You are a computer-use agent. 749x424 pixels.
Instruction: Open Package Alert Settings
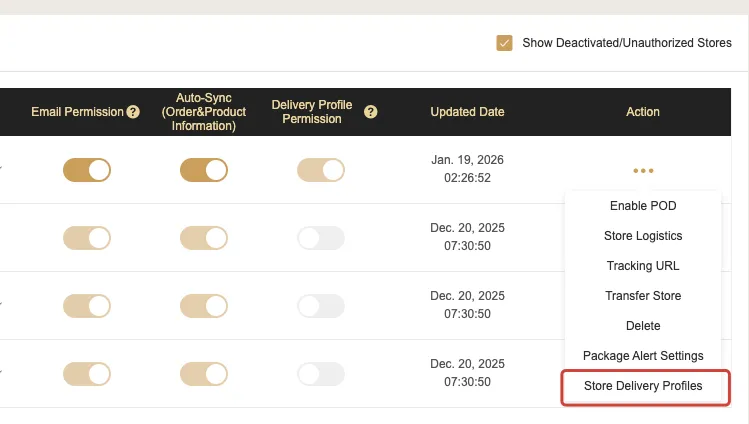643,356
